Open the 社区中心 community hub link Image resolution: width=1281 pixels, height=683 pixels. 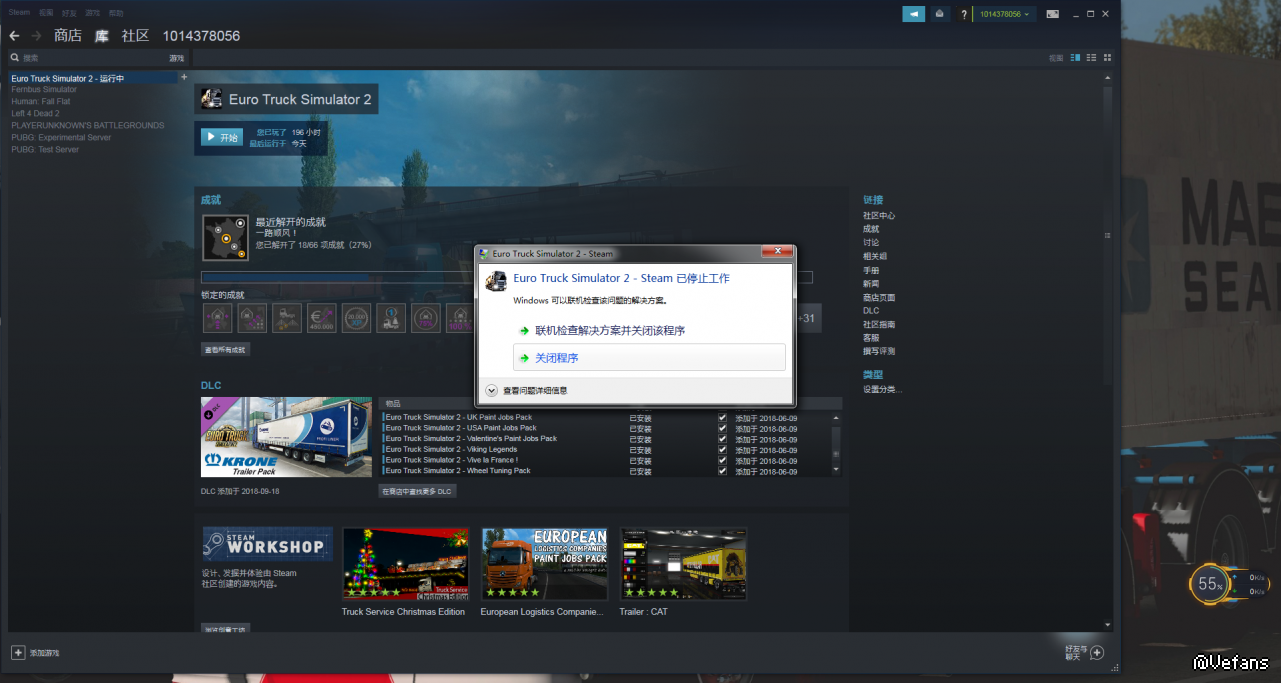click(879, 215)
